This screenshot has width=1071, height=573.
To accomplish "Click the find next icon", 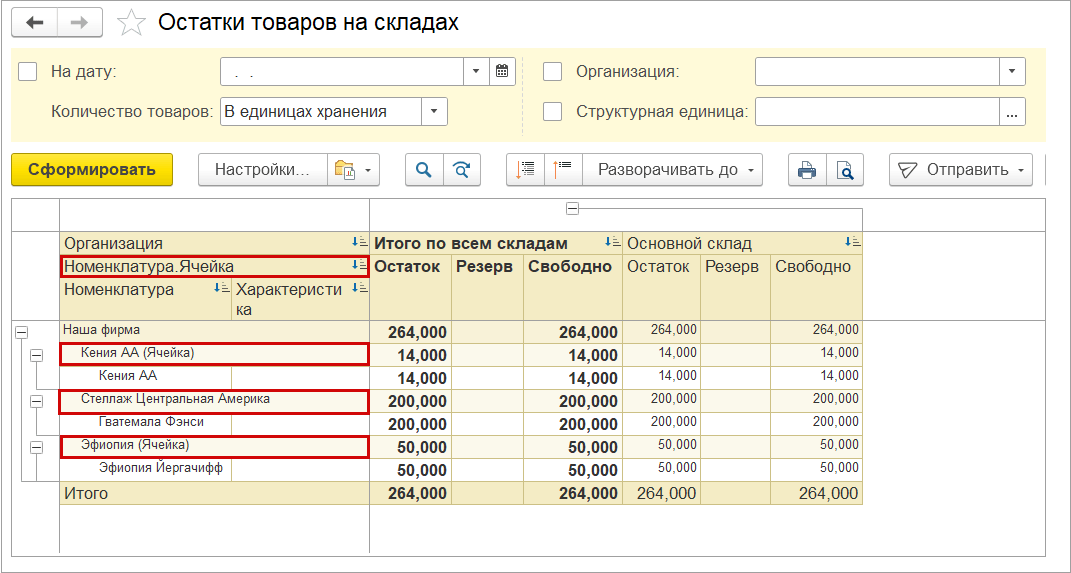I will 462,169.
